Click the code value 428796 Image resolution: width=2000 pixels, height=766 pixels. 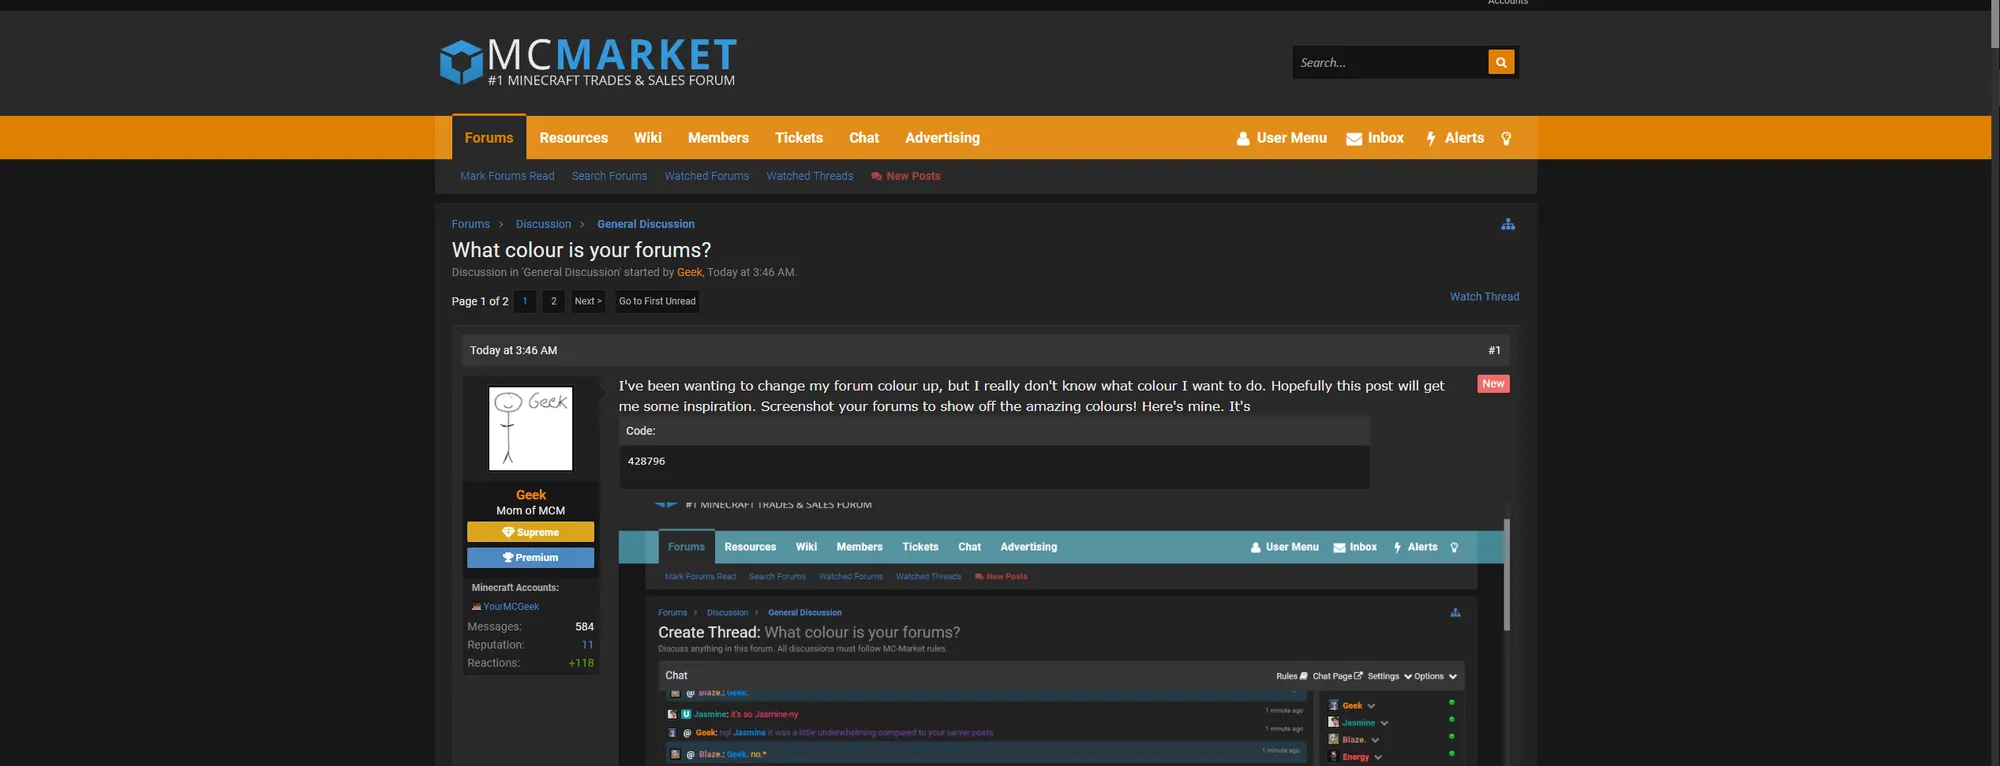[x=646, y=461]
